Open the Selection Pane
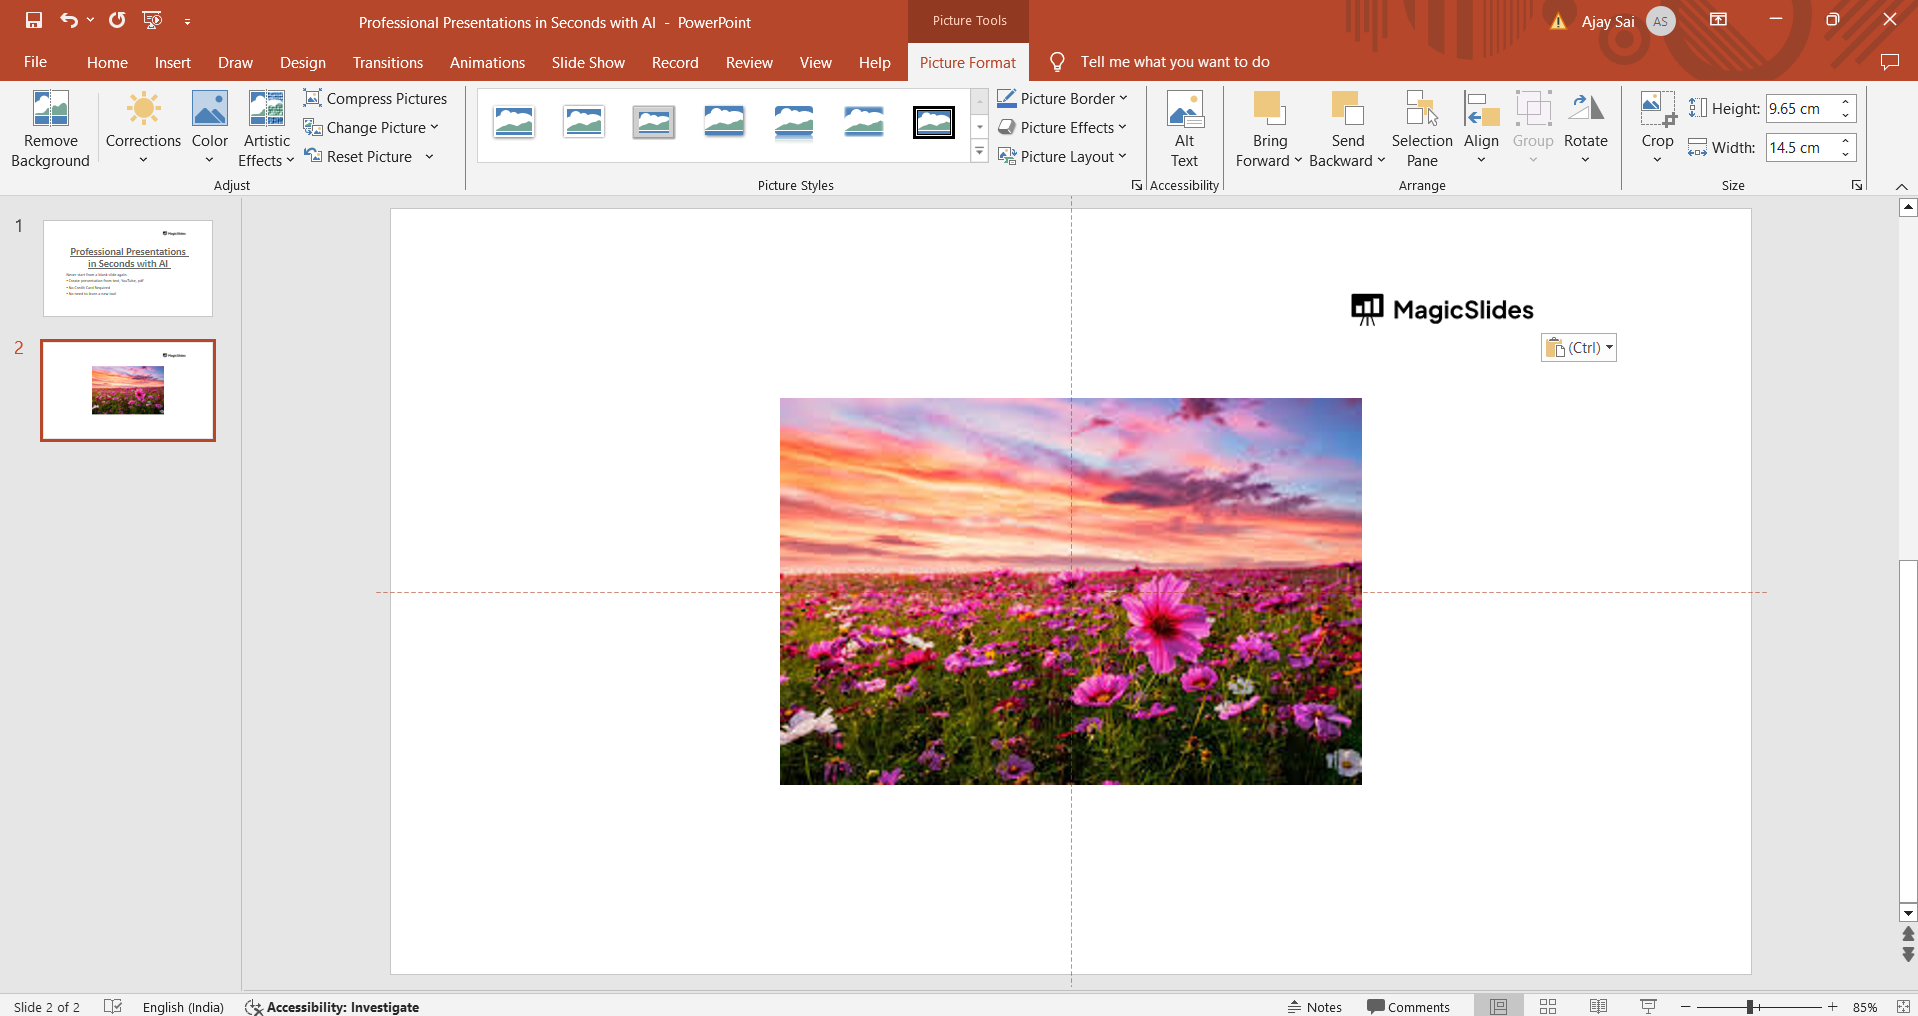The image size is (1918, 1016). tap(1422, 128)
